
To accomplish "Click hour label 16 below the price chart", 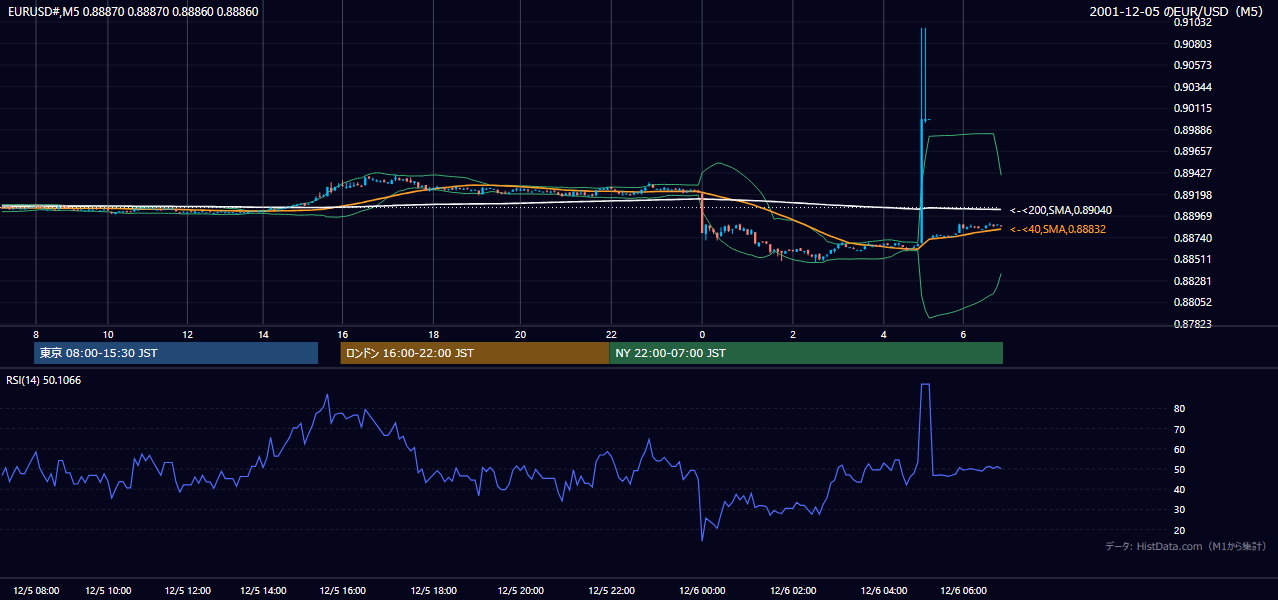I will (342, 334).
